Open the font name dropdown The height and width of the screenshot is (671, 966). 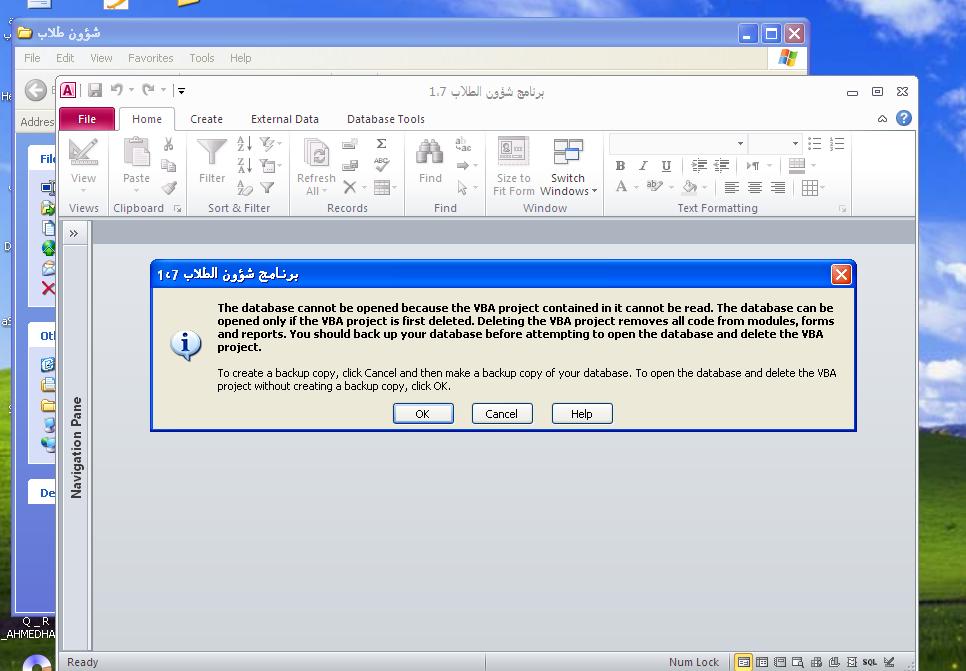pyautogui.click(x=740, y=144)
